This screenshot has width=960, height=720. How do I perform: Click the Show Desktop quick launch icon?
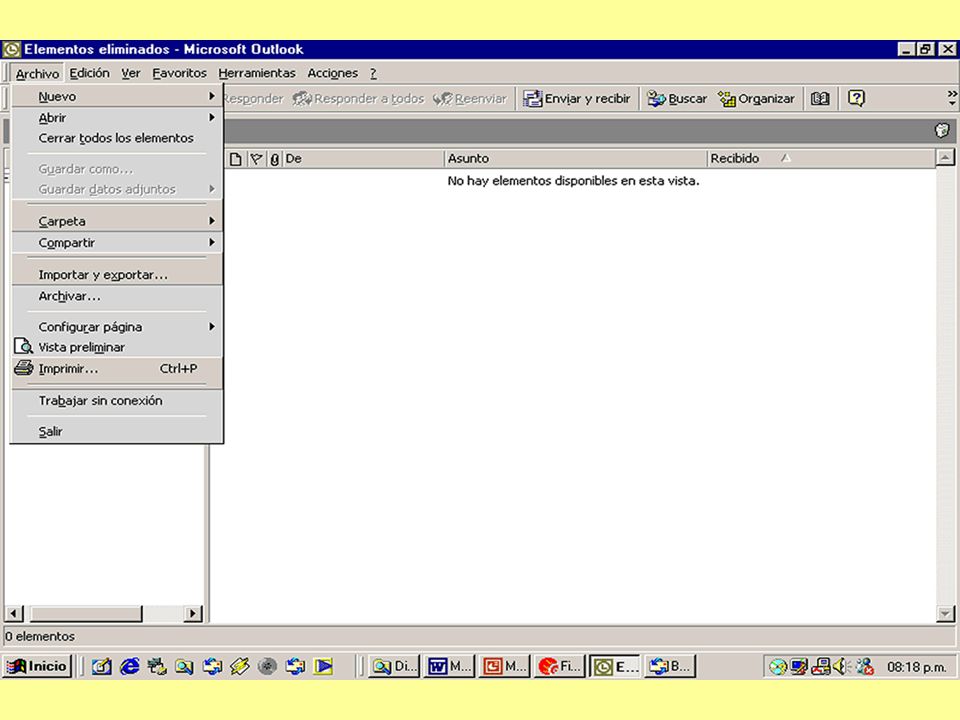coord(102,666)
